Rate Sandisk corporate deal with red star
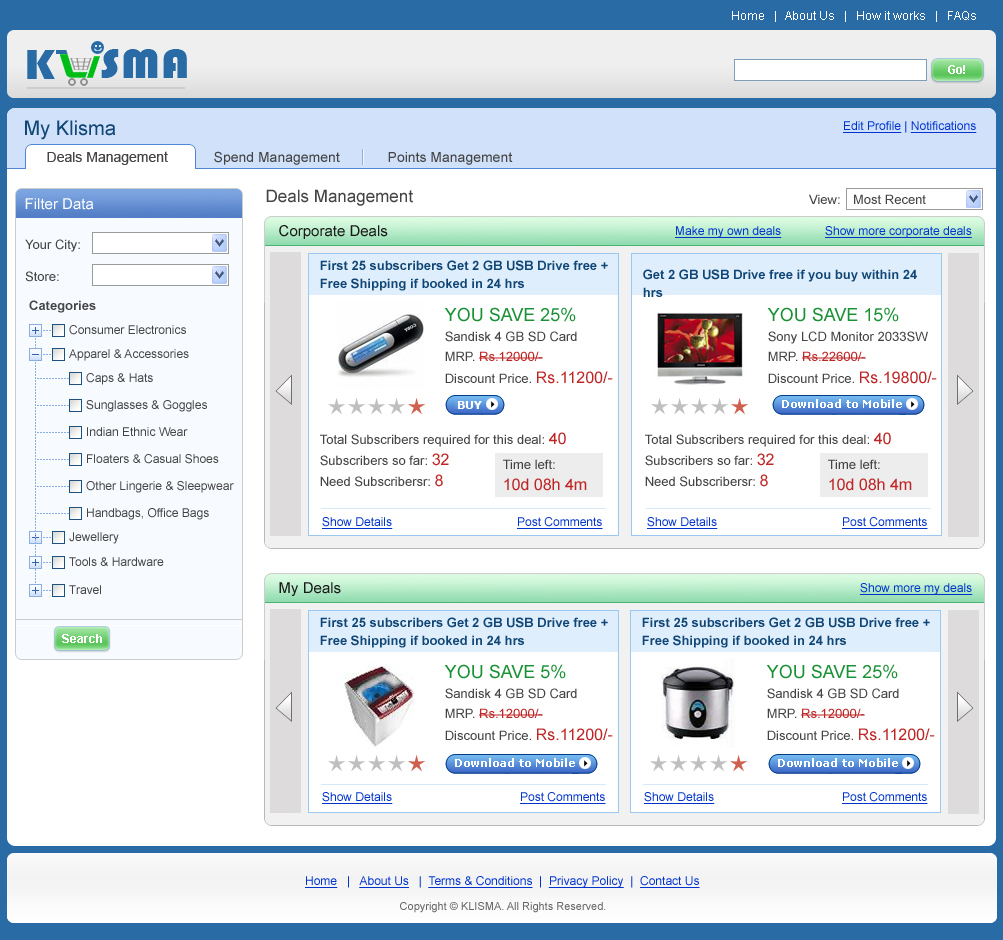Screen dimensions: 1003x940 pyautogui.click(x=416, y=406)
